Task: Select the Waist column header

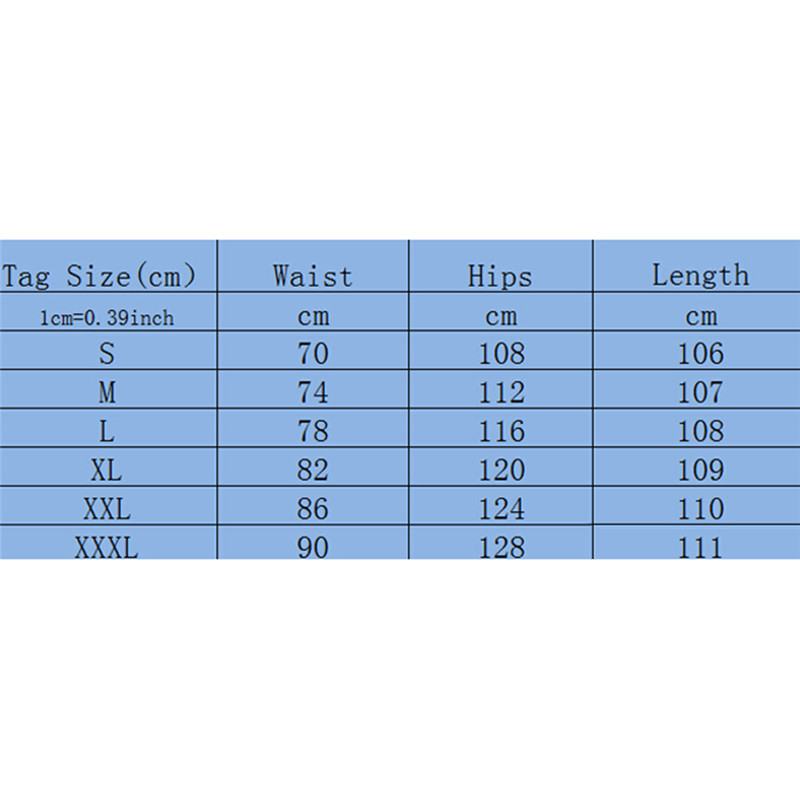Action: (x=313, y=276)
